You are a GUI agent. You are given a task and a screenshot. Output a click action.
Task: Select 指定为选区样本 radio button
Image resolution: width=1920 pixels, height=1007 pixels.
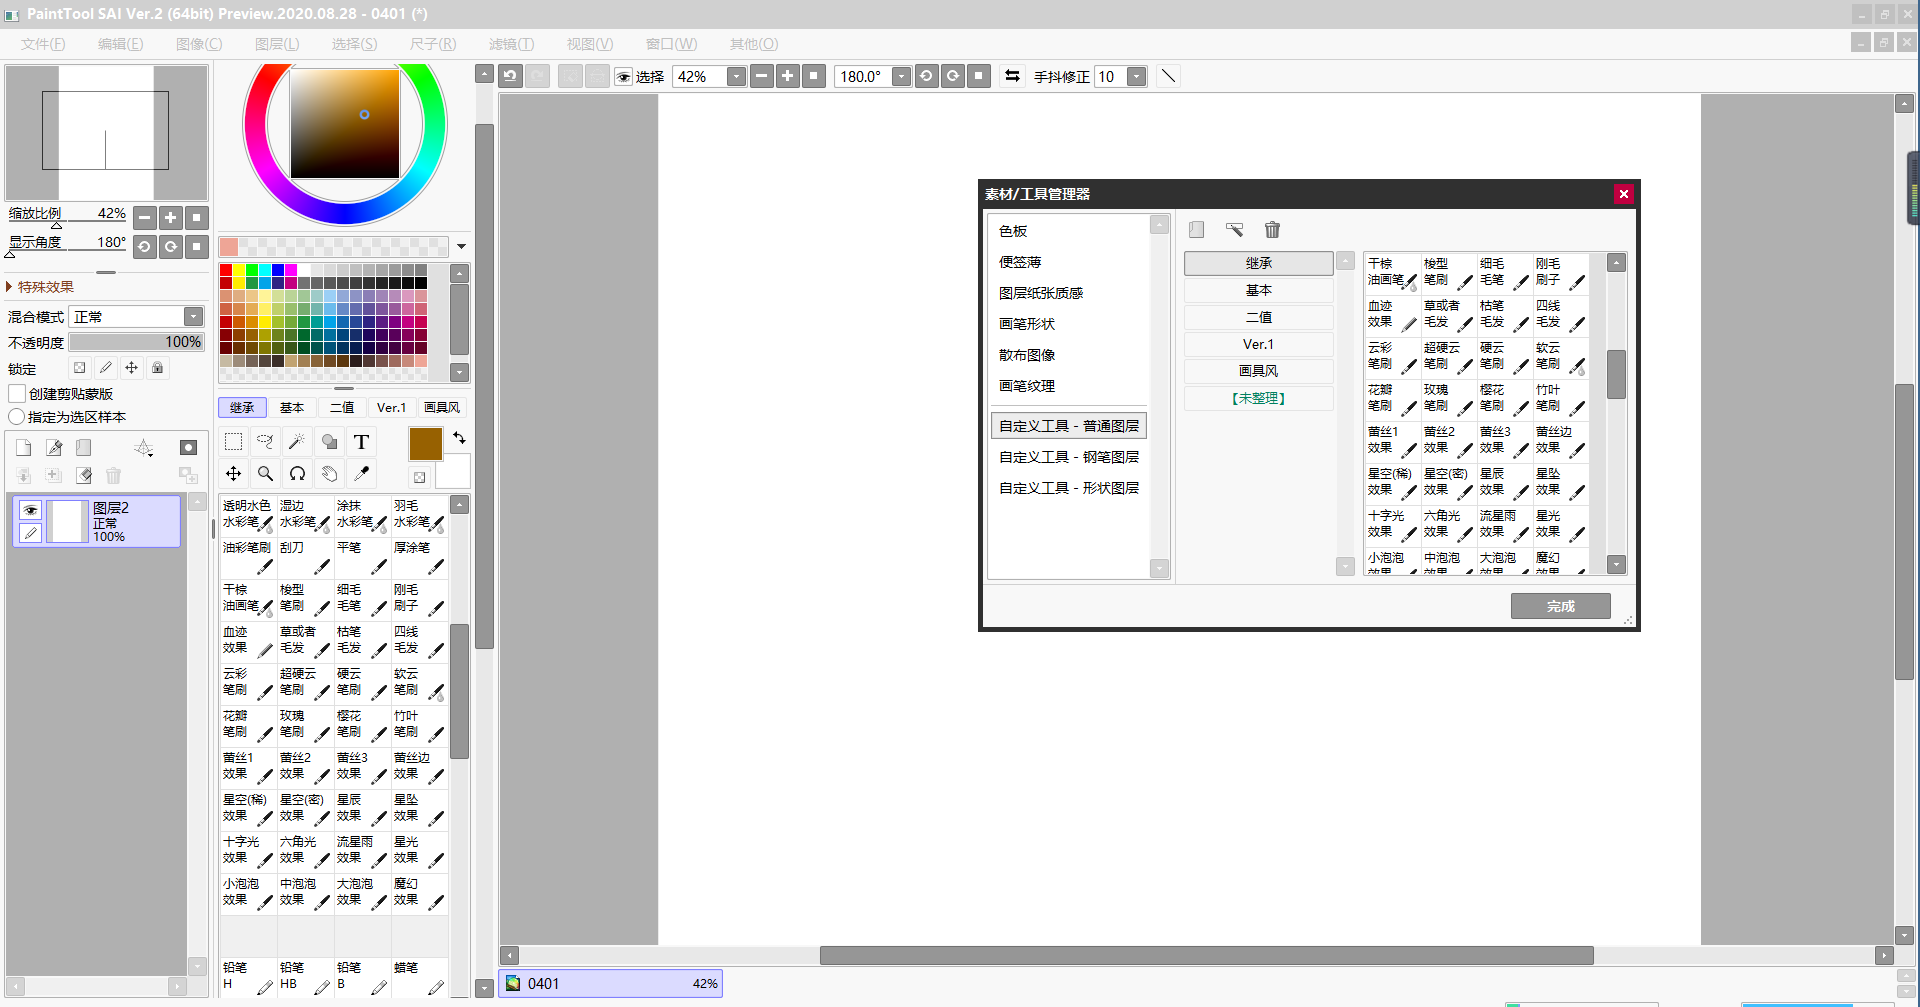[x=17, y=417]
